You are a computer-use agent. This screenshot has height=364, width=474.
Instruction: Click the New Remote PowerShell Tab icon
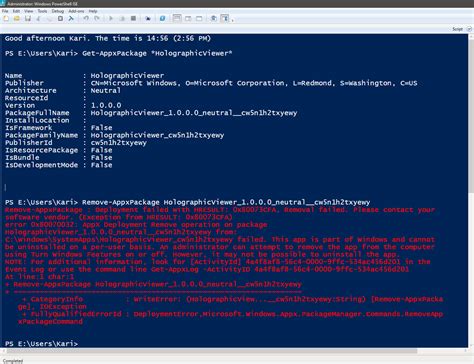[x=148, y=18]
